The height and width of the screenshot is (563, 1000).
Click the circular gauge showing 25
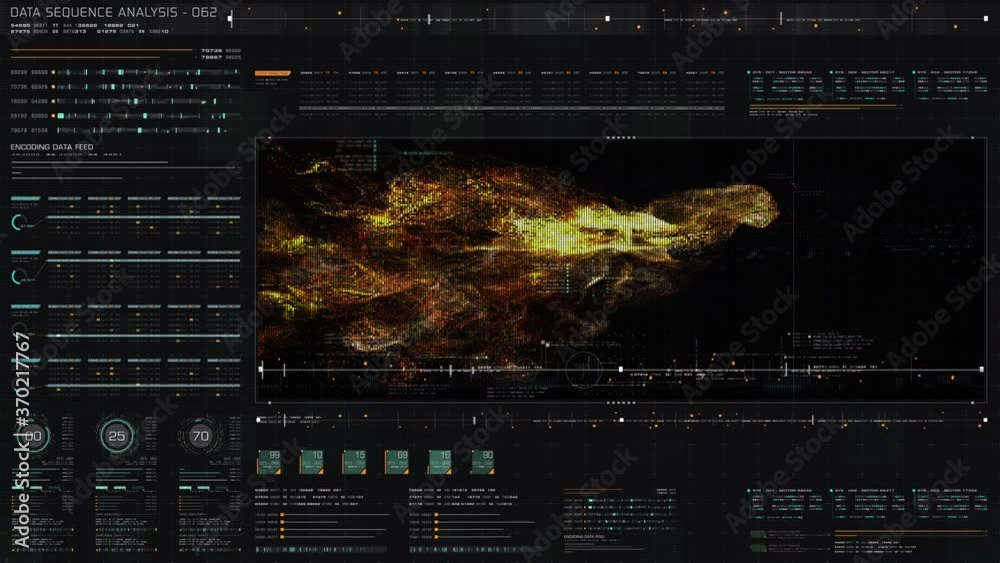click(117, 436)
